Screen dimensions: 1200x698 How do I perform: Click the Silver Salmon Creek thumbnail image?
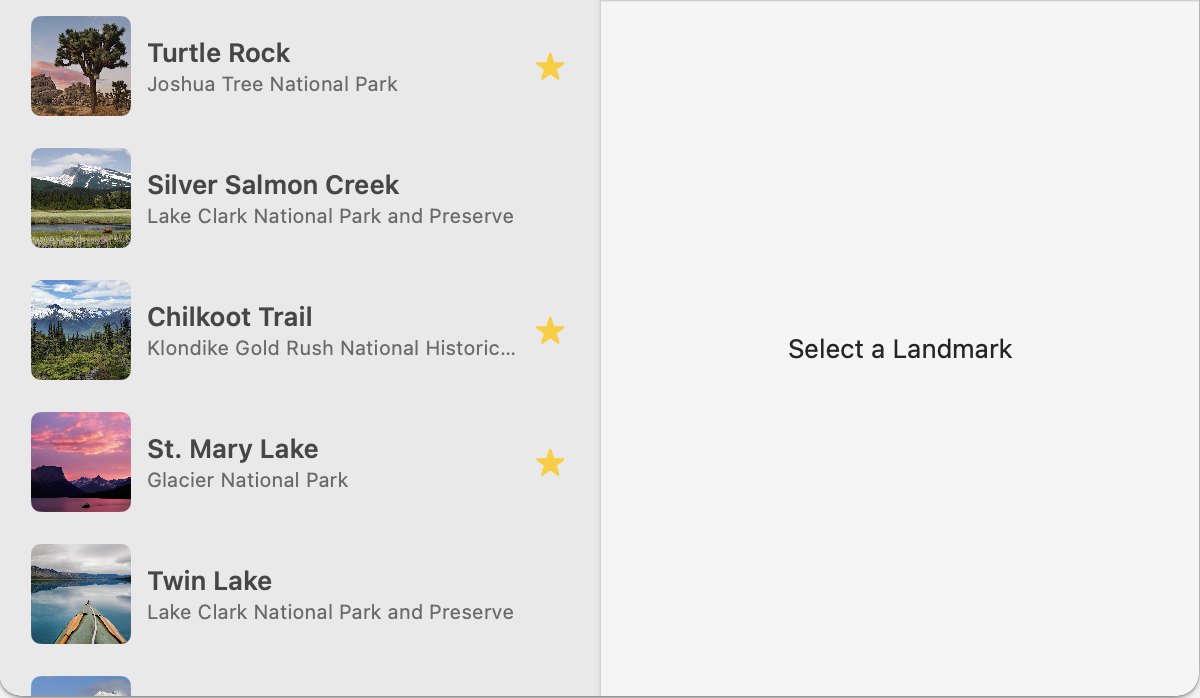coord(80,198)
